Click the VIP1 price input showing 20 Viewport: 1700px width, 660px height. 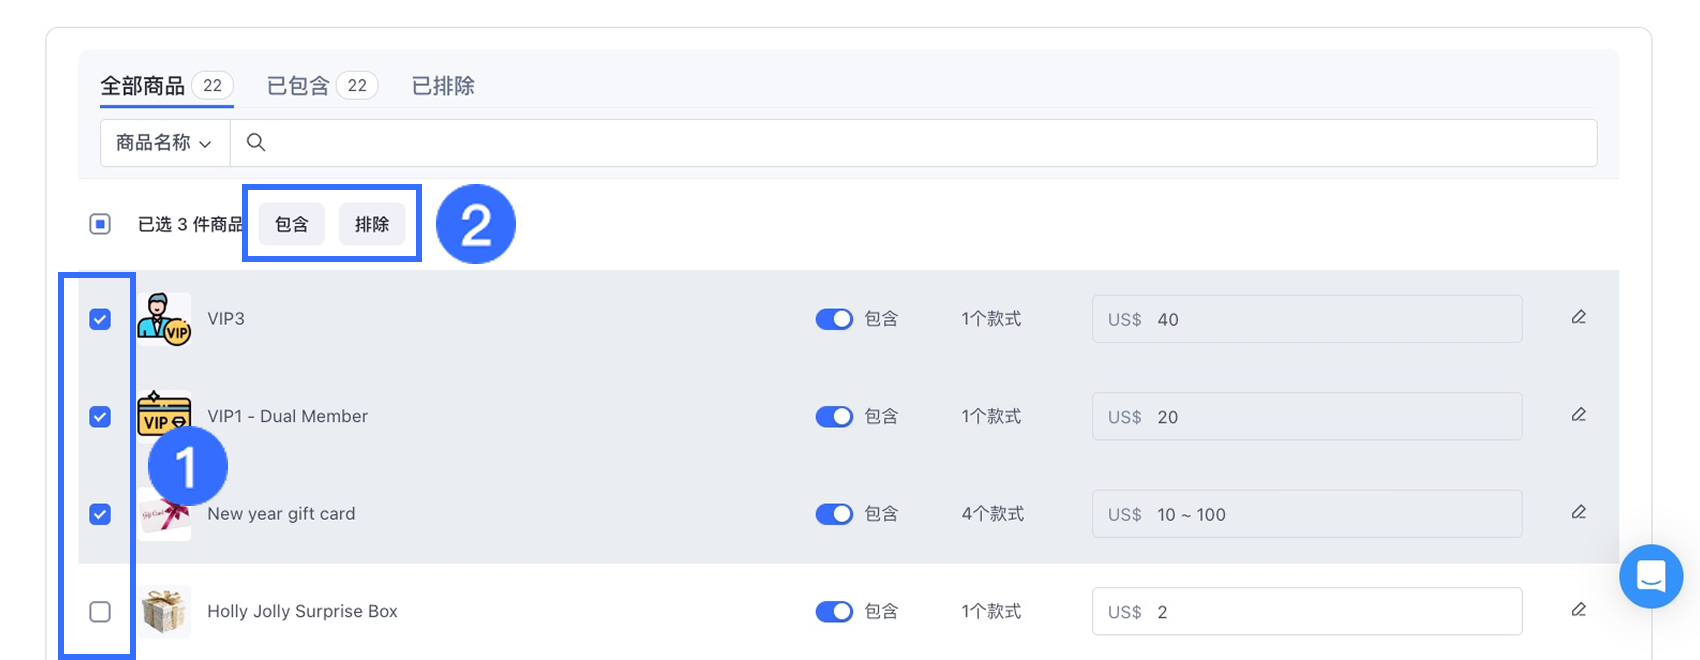[x=1300, y=416]
